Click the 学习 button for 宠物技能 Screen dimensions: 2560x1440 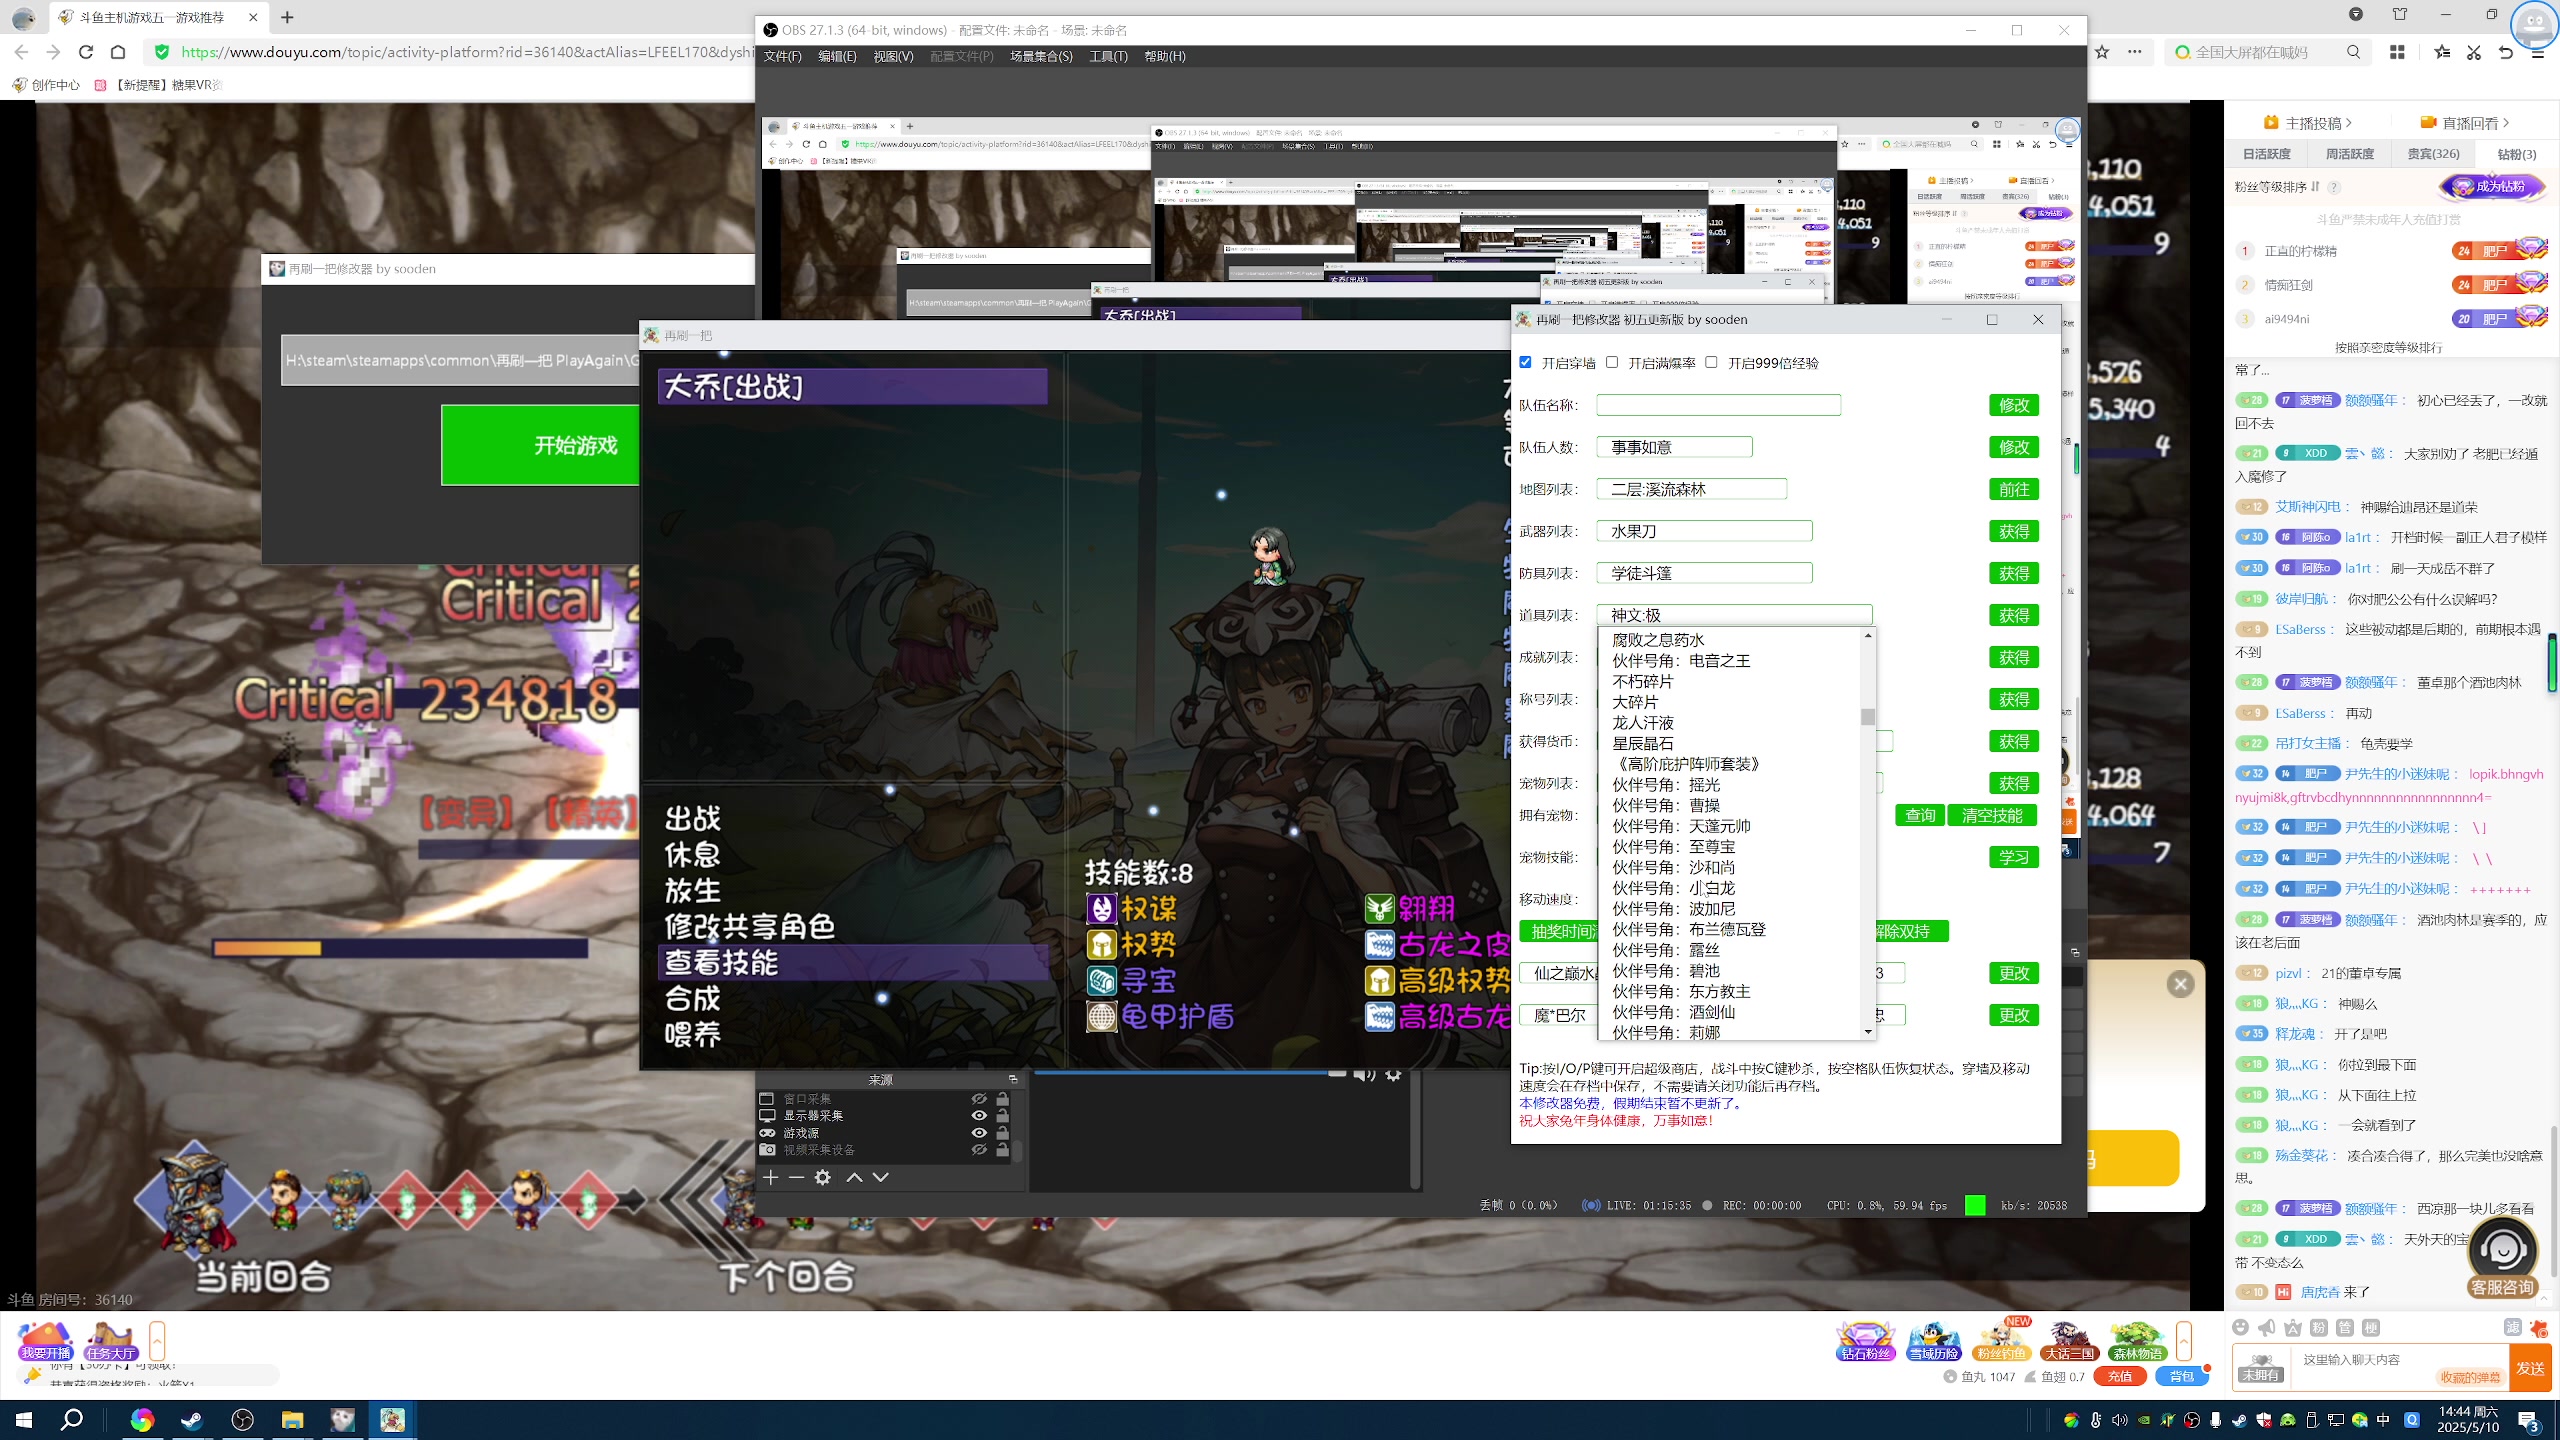(x=2013, y=857)
